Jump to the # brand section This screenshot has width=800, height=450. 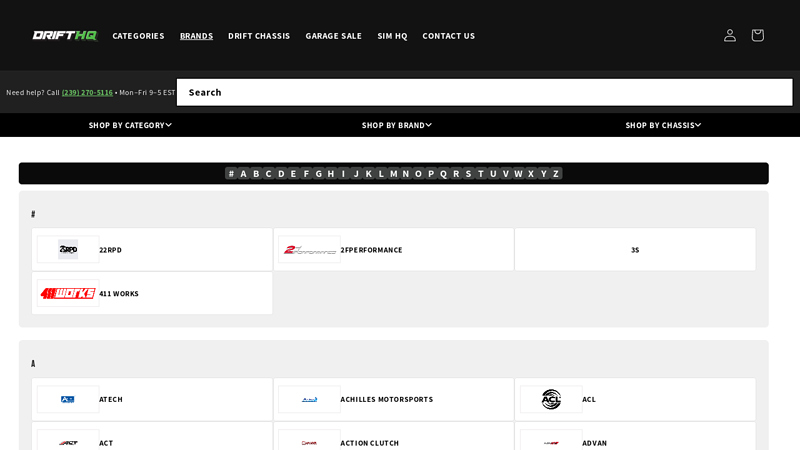pyautogui.click(x=231, y=173)
